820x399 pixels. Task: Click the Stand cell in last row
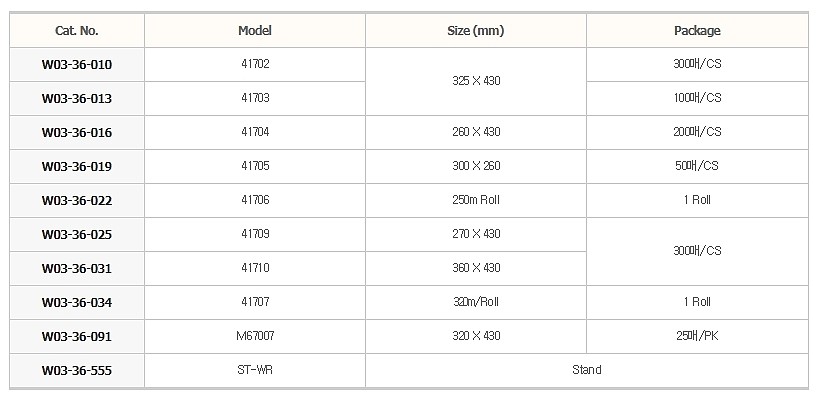coord(587,370)
